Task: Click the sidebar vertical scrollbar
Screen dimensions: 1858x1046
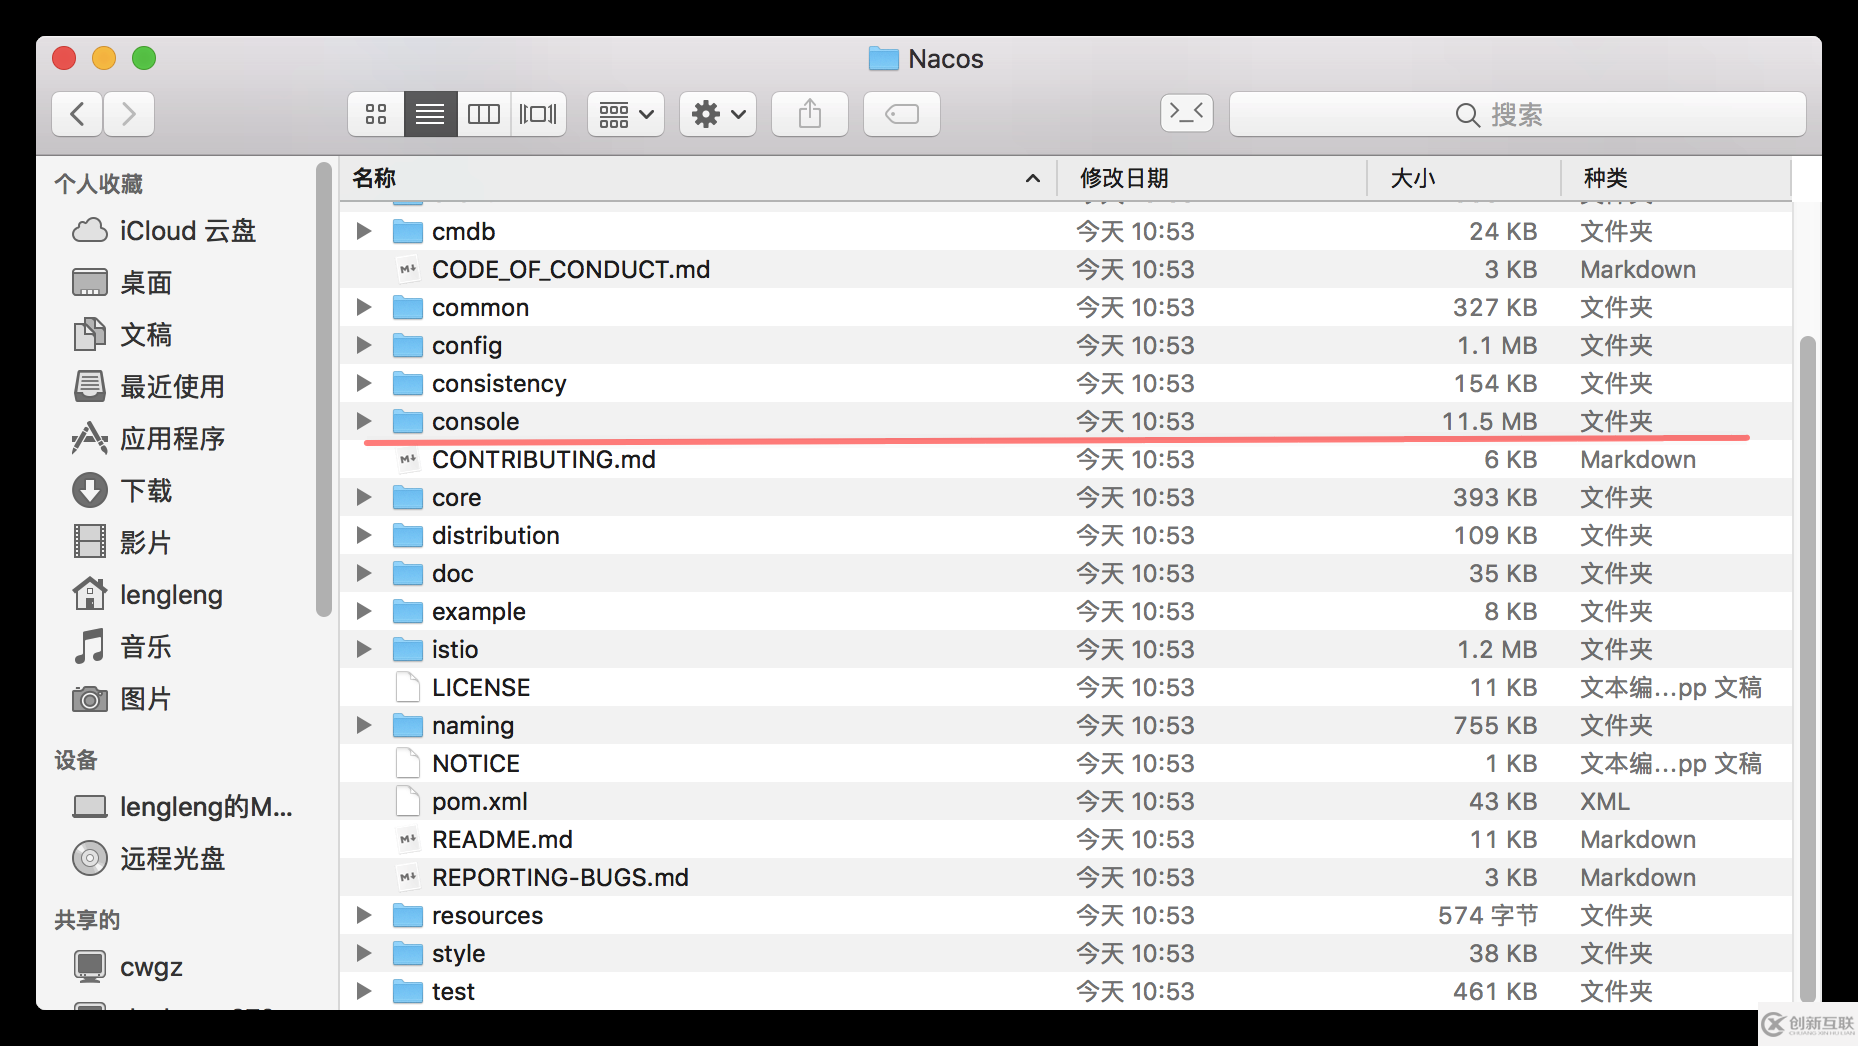Action: pyautogui.click(x=323, y=389)
